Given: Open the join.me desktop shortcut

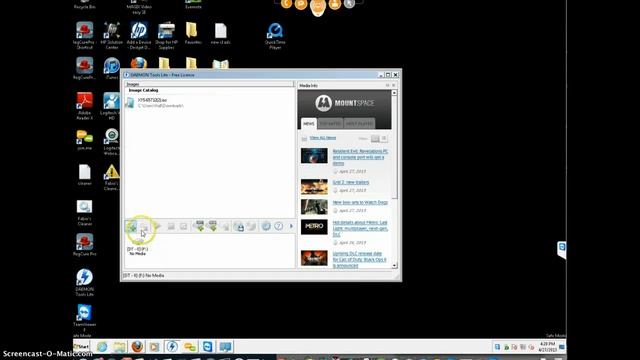Looking at the screenshot, I should (84, 140).
